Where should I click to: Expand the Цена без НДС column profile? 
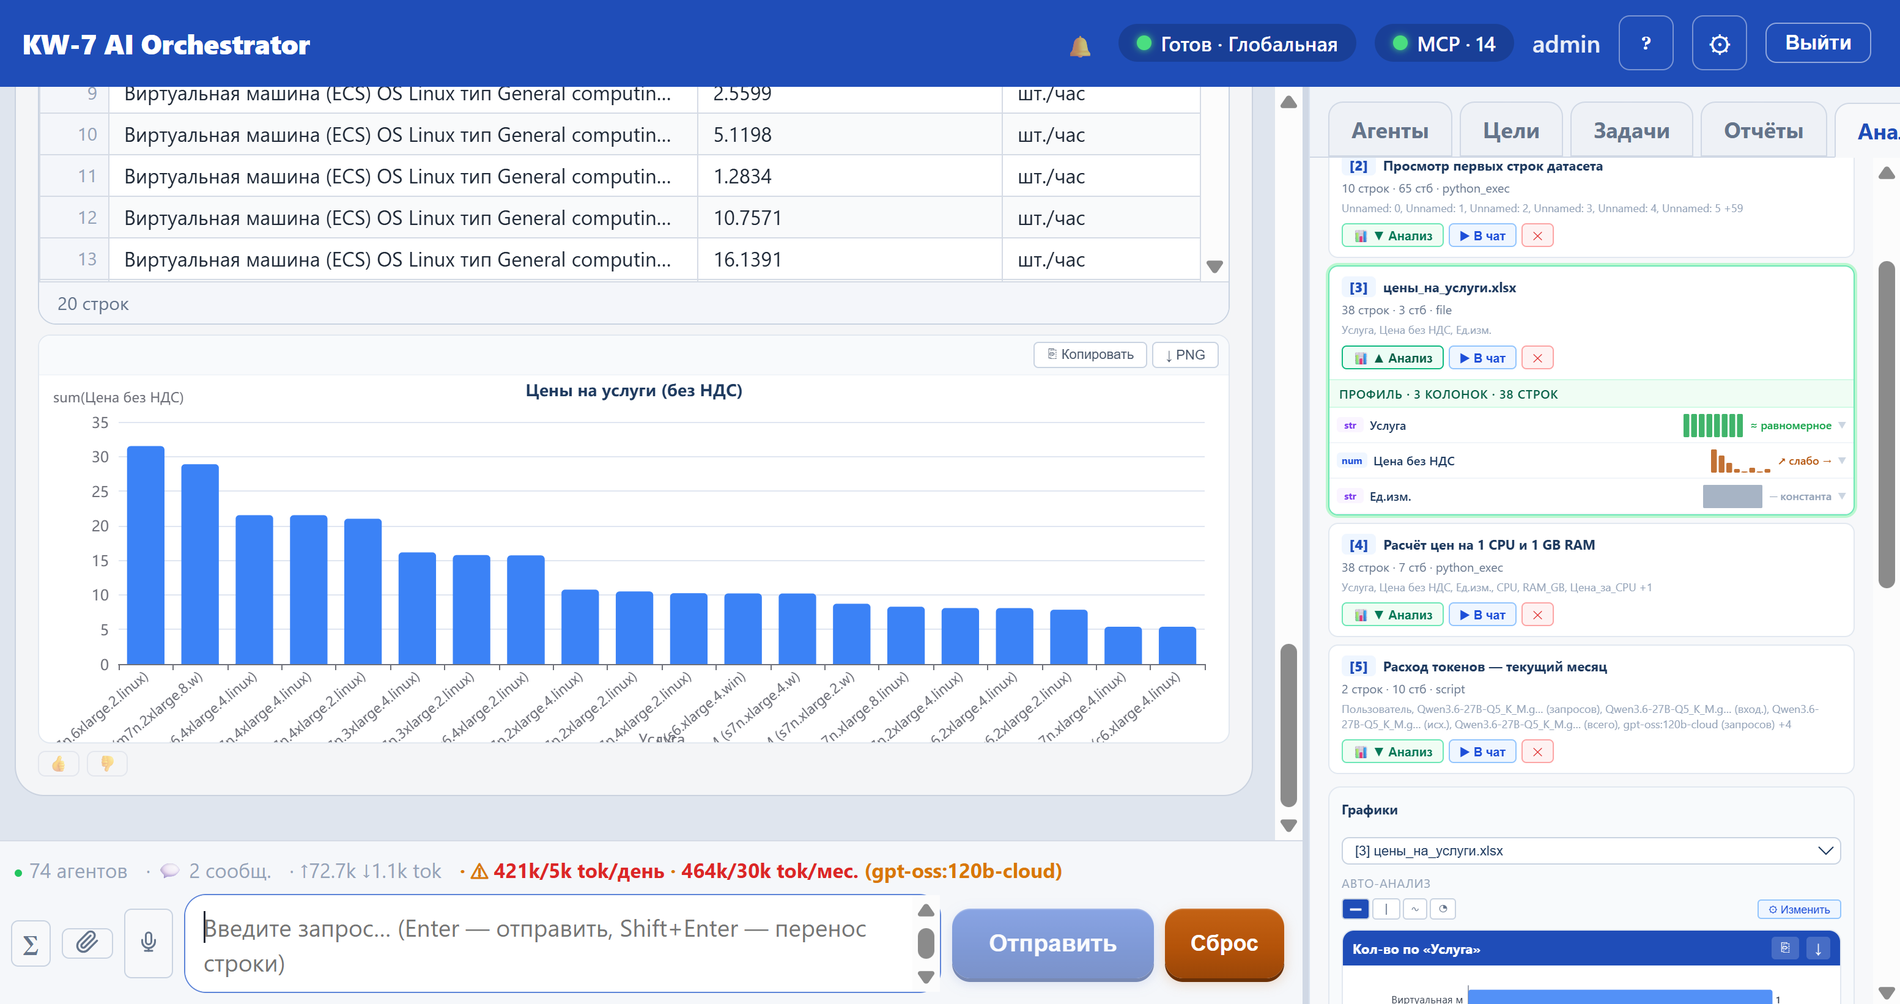[x=1842, y=461]
